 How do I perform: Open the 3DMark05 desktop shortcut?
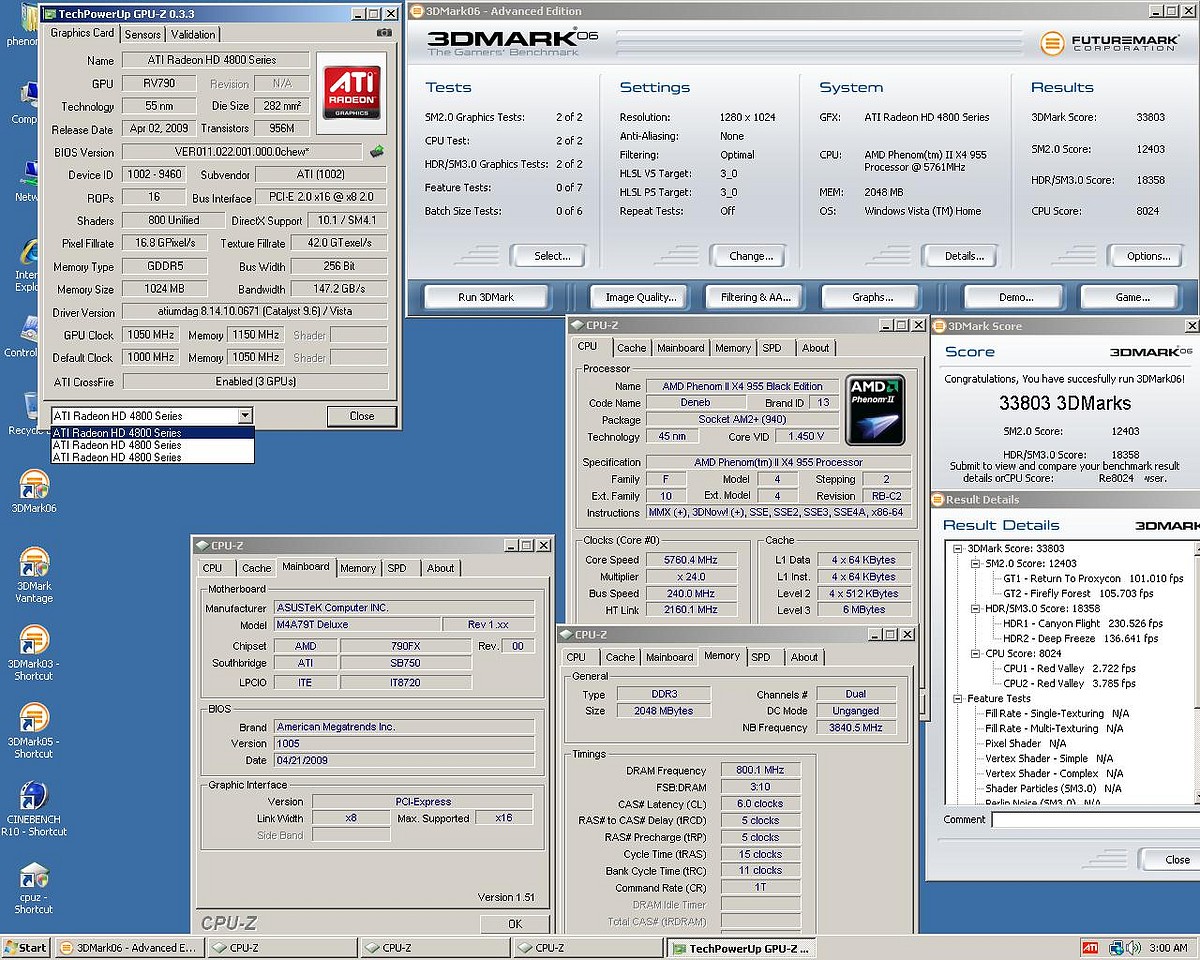pyautogui.click(x=34, y=731)
